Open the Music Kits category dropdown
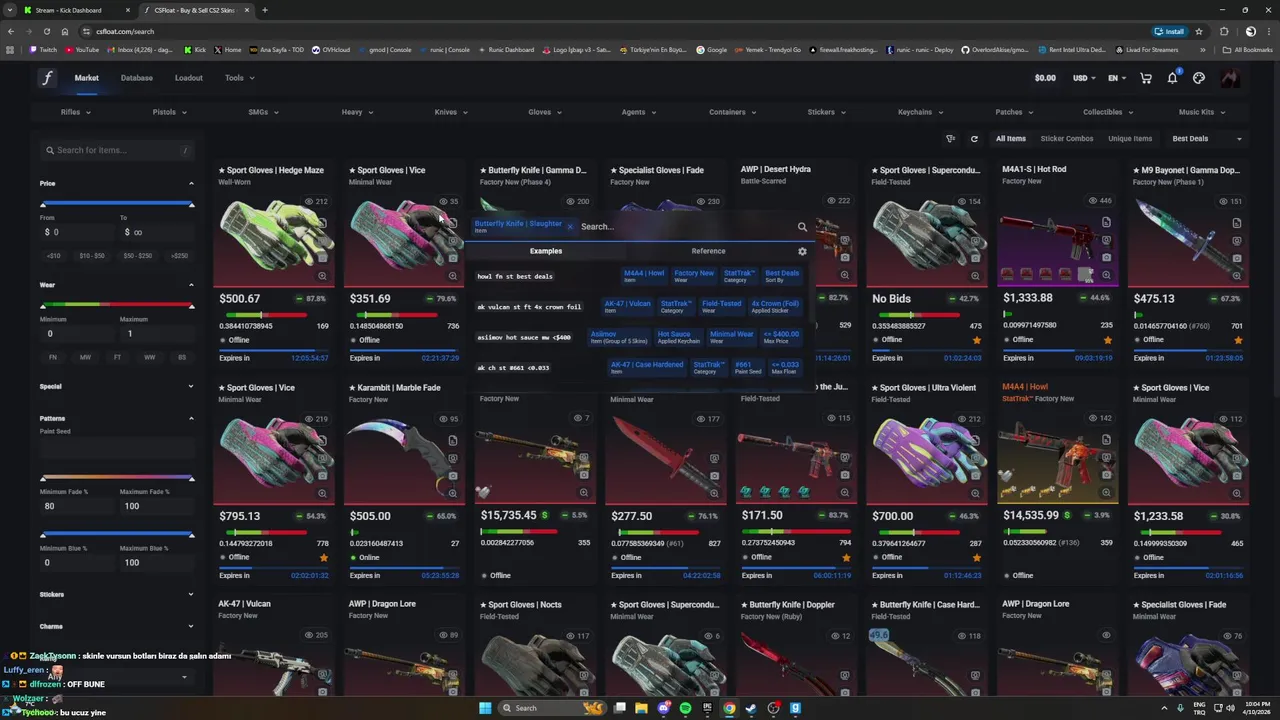 [x=1201, y=112]
